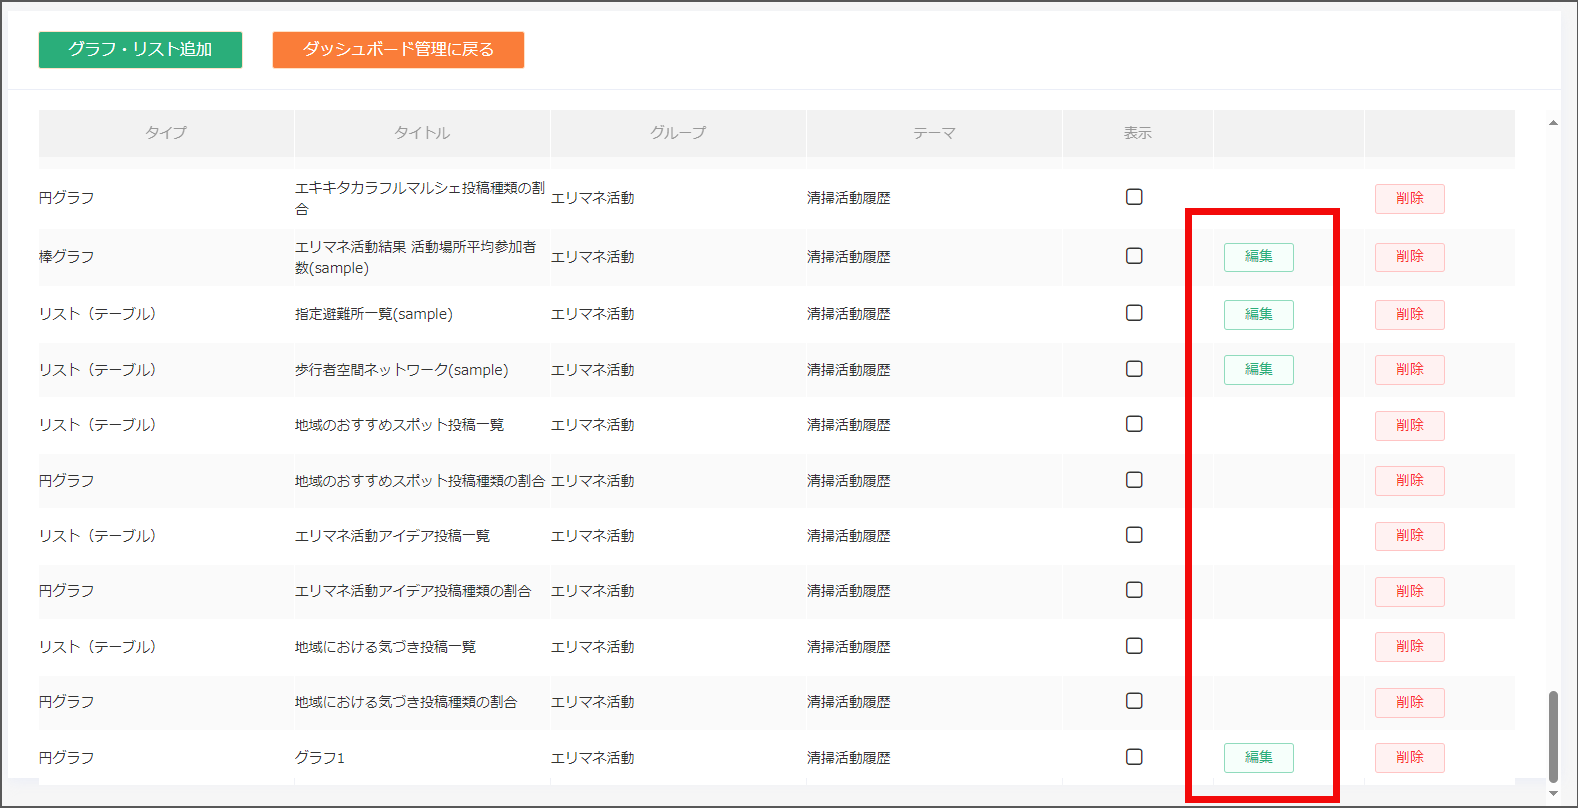This screenshot has height=808, width=1578.
Task: Click 編集 for 歩行者空間ネットワーク(sample) row
Action: [1259, 370]
